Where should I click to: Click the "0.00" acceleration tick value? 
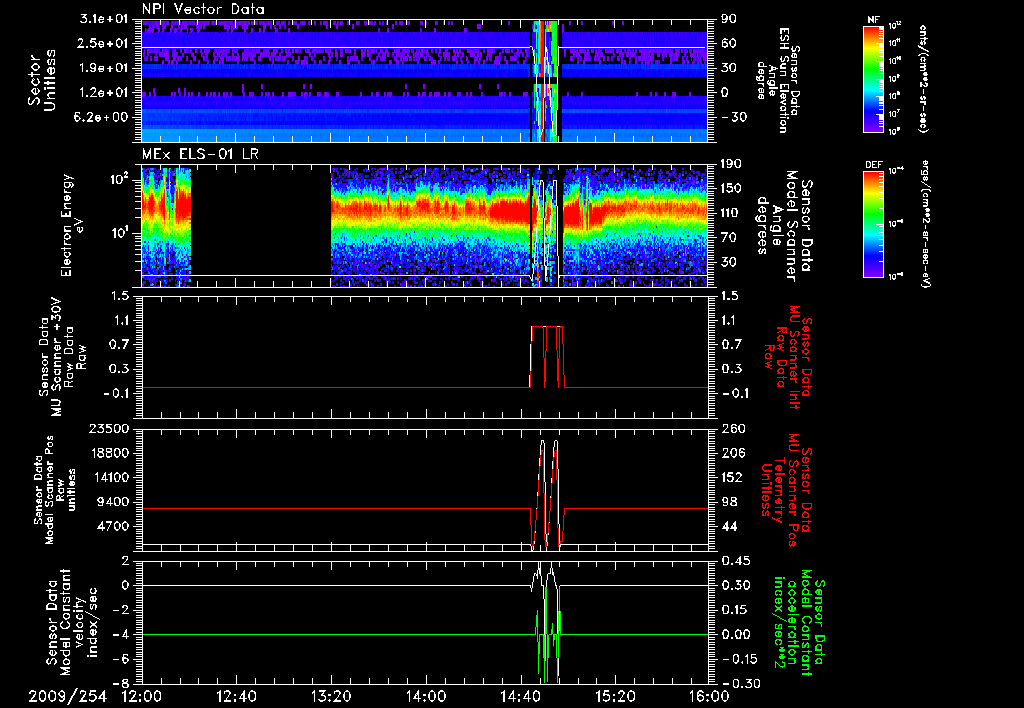tap(735, 634)
